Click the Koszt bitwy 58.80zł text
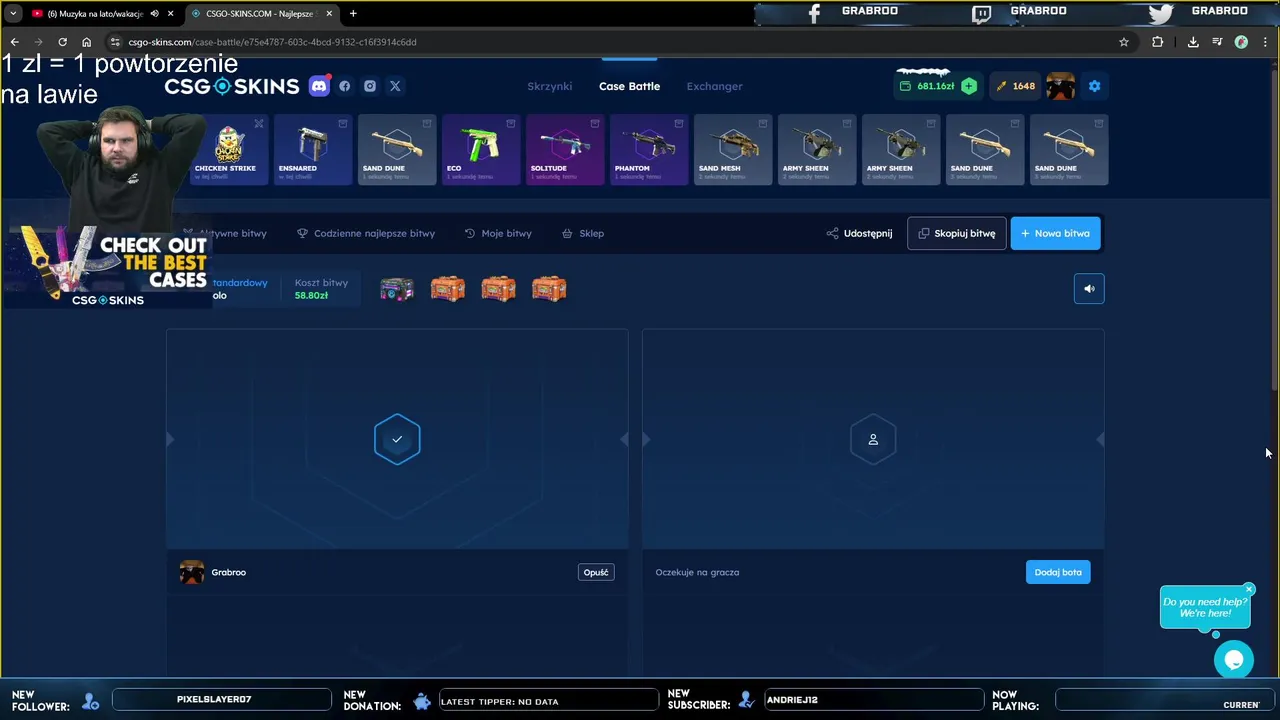Viewport: 1280px width, 720px height. click(321, 289)
